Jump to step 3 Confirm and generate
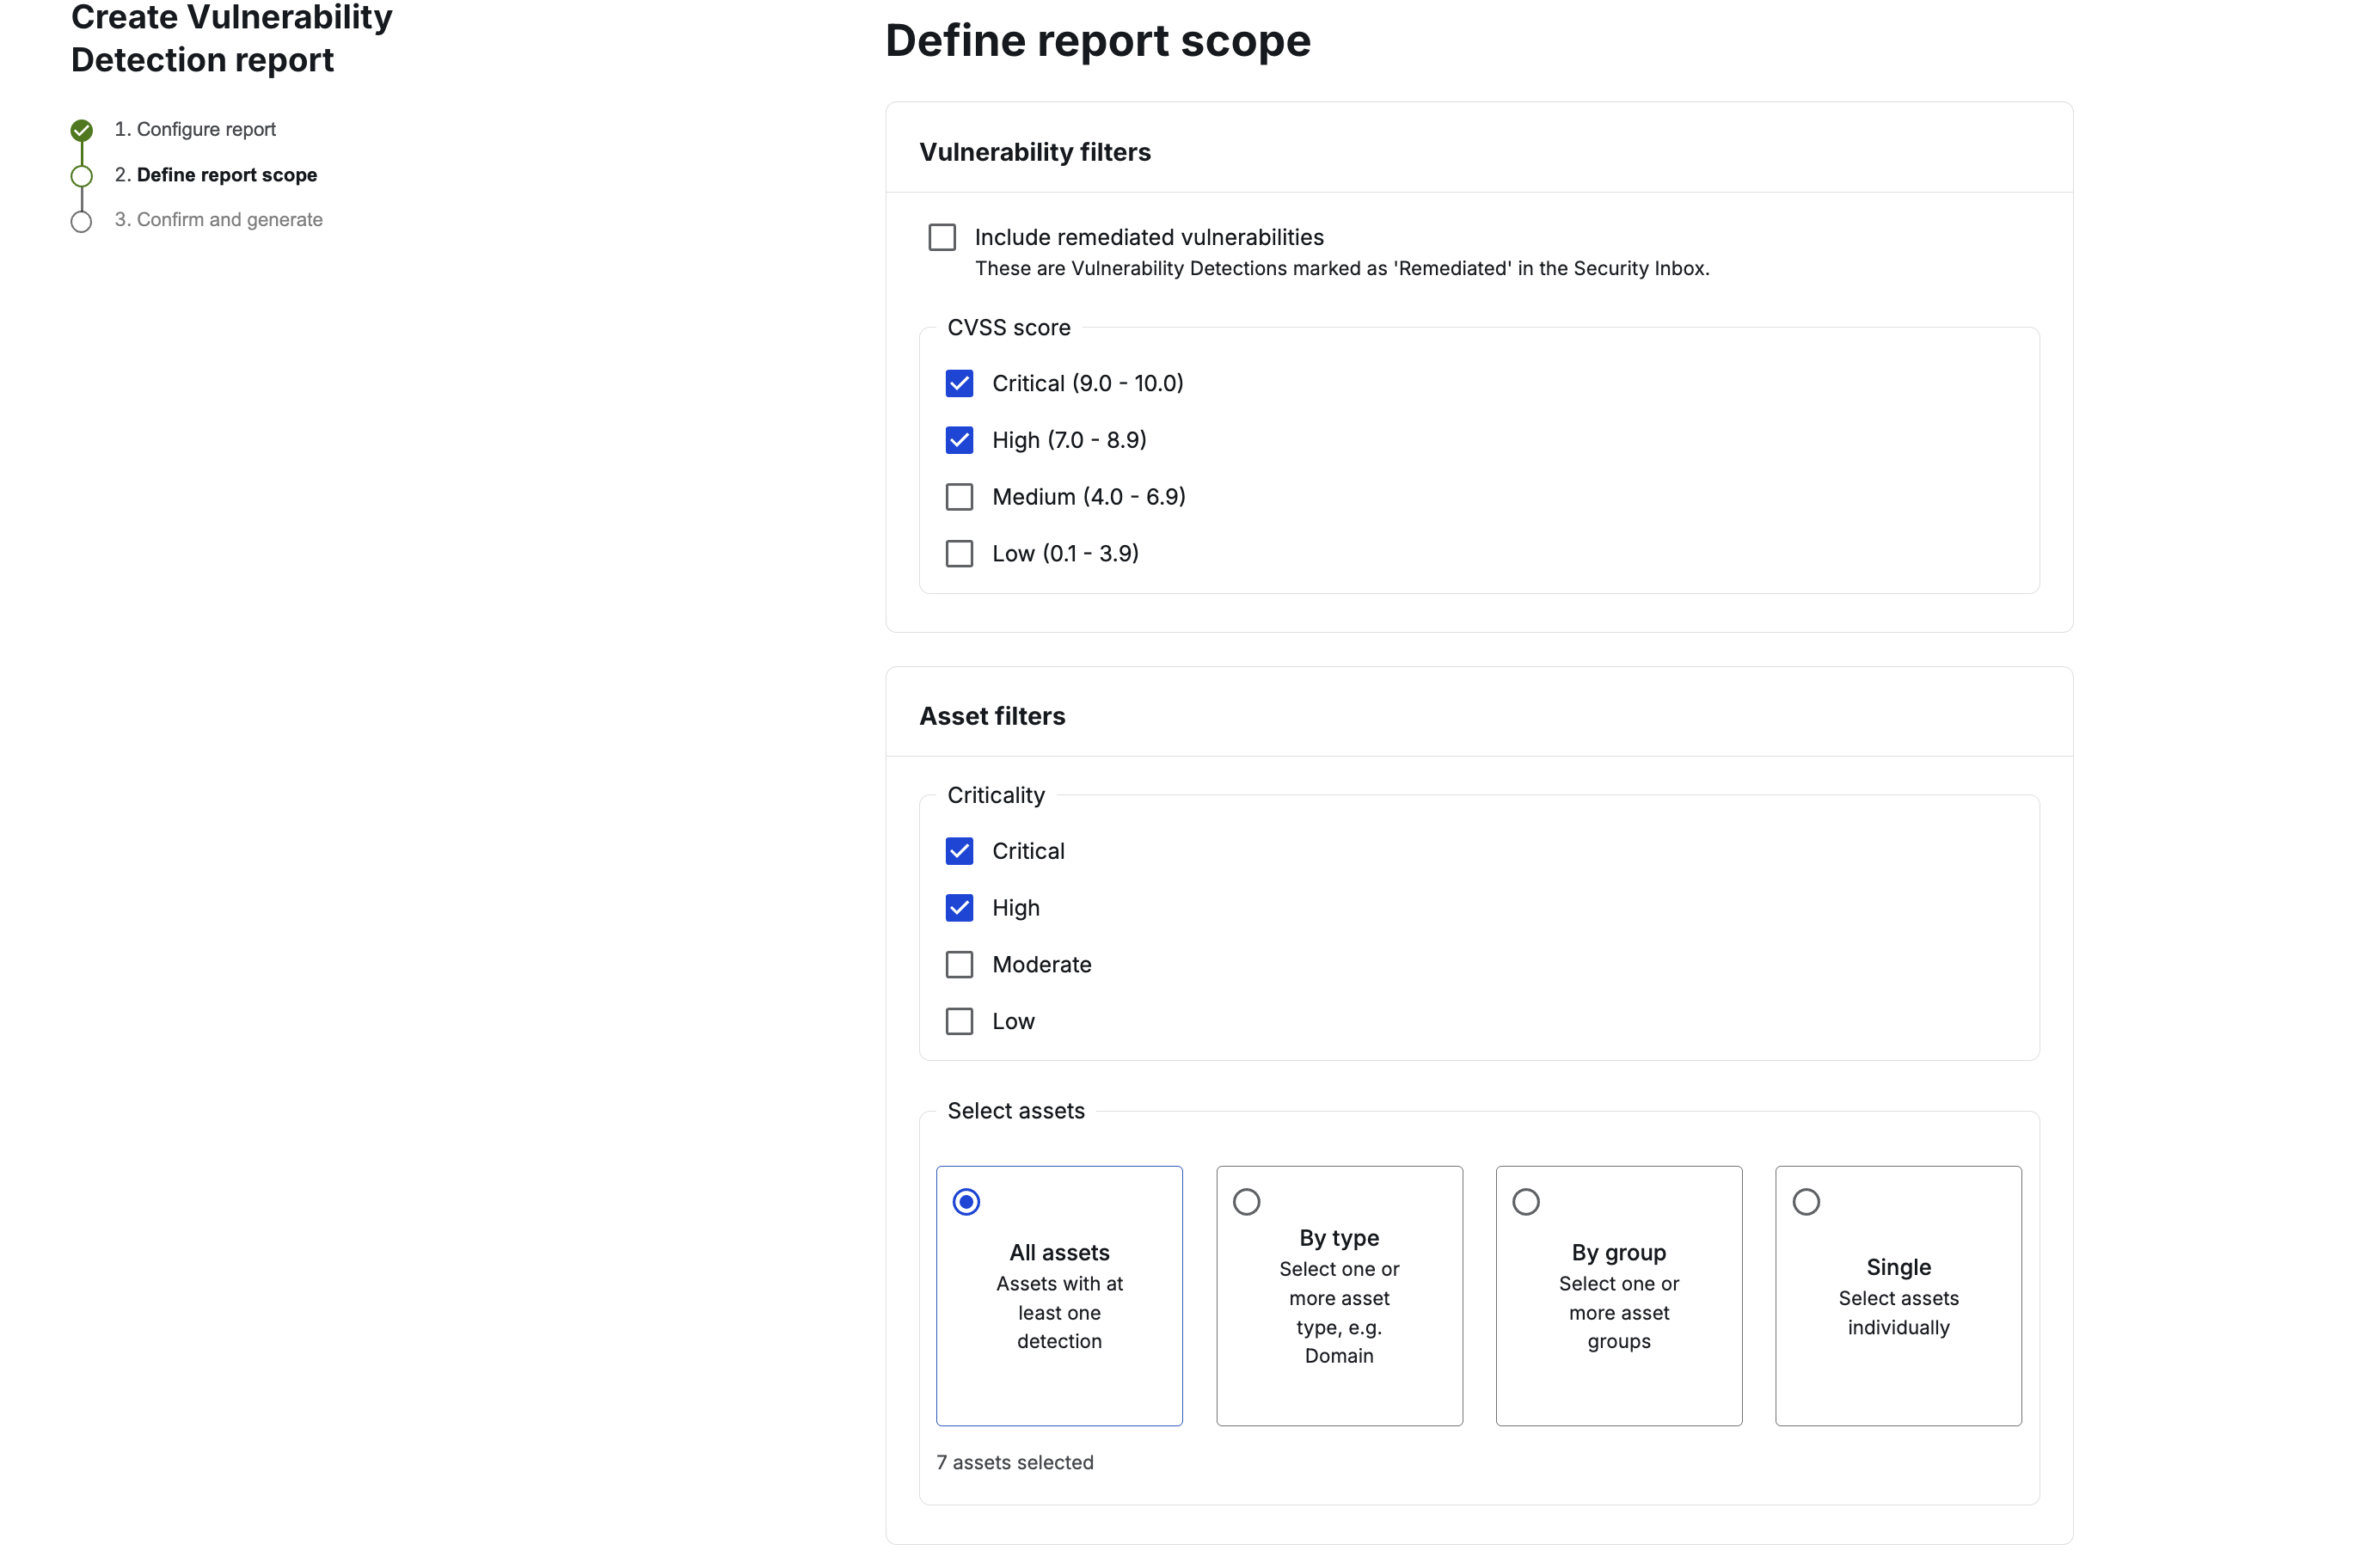The width and height of the screenshot is (2380, 1563). [x=218, y=220]
